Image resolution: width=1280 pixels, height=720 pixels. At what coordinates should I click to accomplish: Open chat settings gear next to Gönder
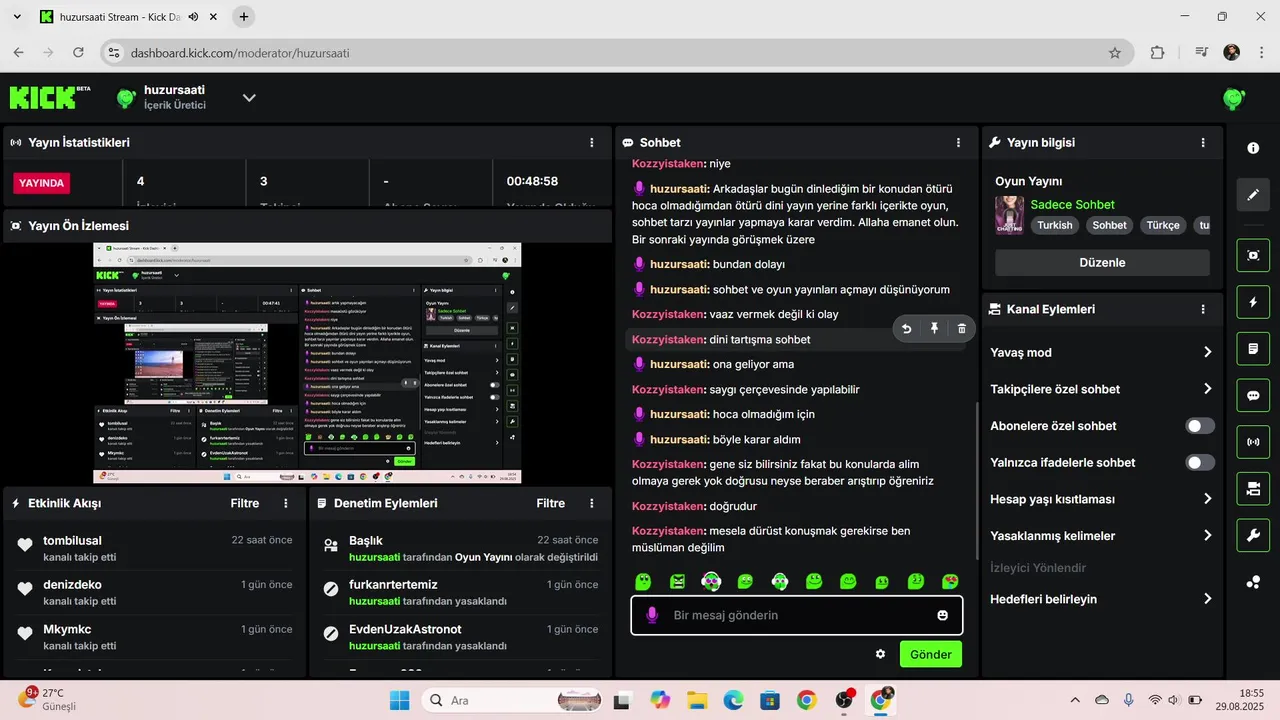(x=880, y=654)
